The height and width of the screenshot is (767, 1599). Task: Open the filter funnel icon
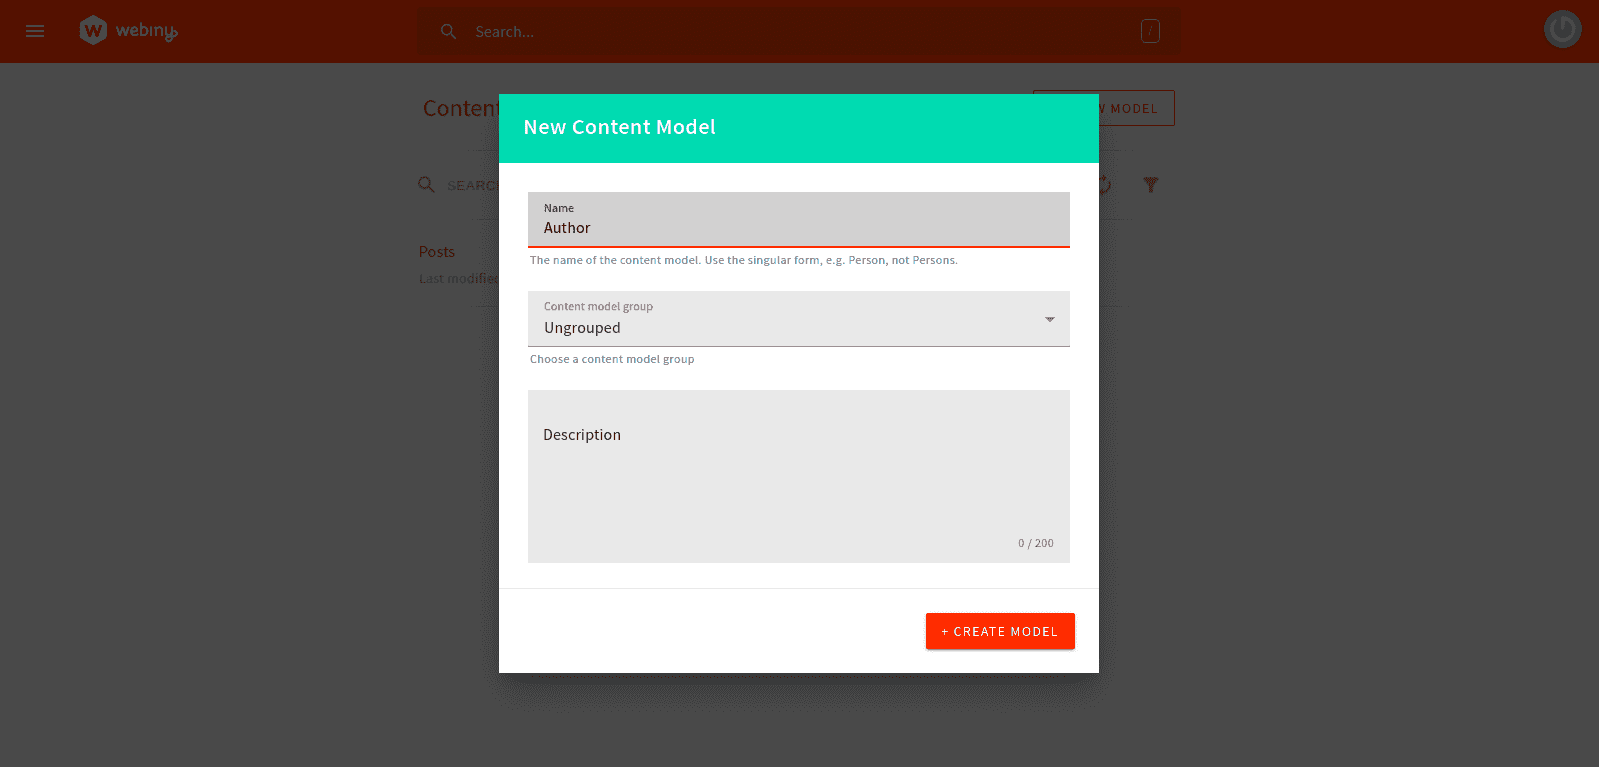pos(1151,185)
